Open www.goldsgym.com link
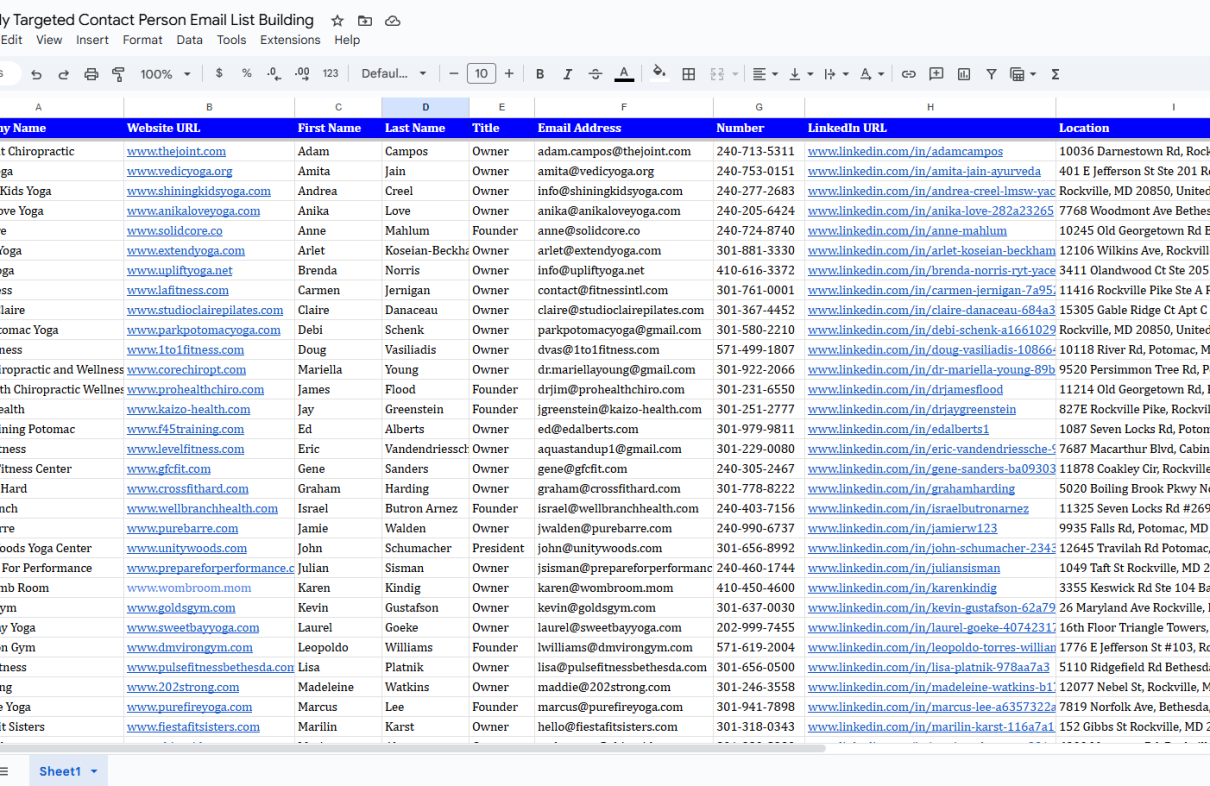The image size is (1210, 786). (182, 608)
